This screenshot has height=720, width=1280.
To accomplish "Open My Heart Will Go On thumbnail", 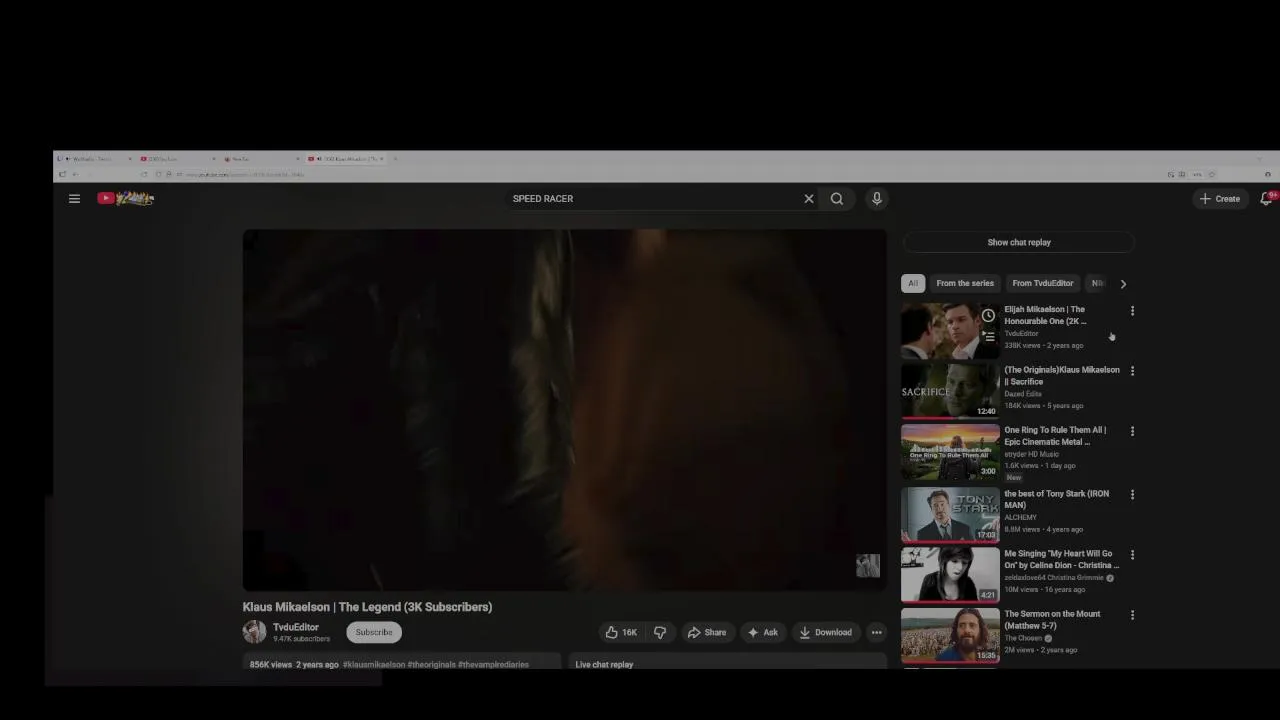I will click(950, 574).
